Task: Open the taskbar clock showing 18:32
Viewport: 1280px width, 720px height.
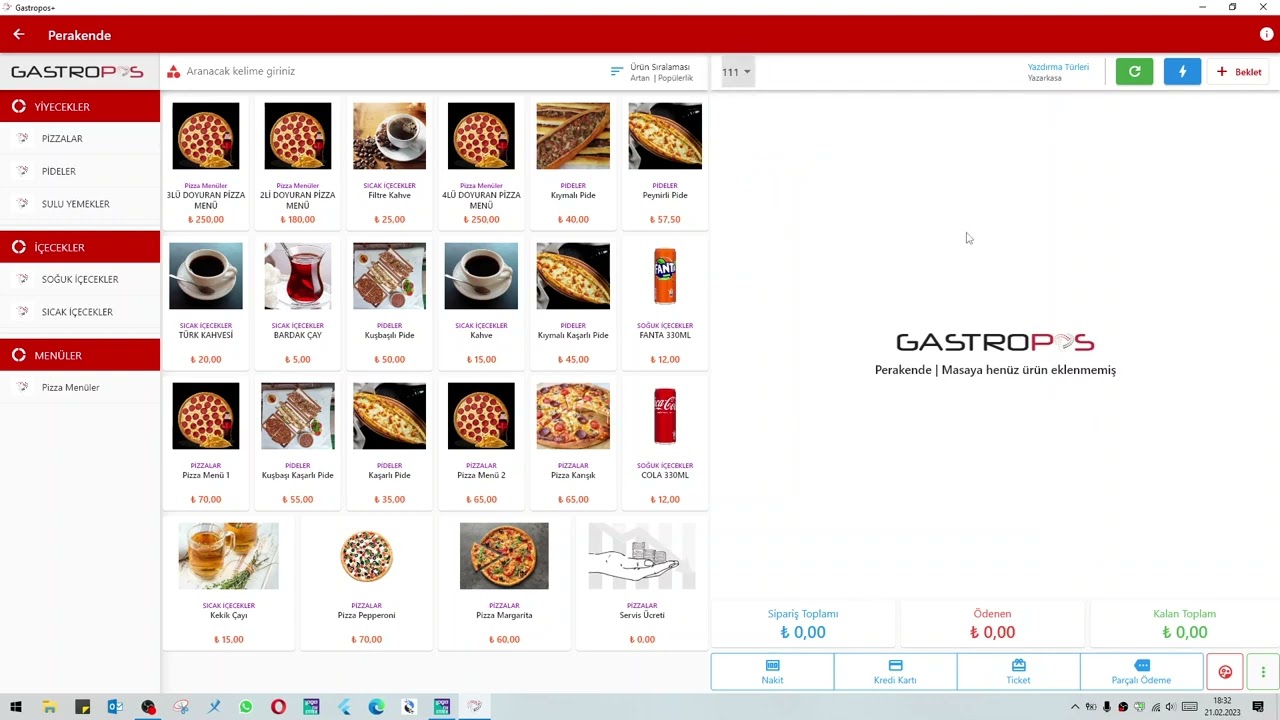Action: tap(1222, 707)
